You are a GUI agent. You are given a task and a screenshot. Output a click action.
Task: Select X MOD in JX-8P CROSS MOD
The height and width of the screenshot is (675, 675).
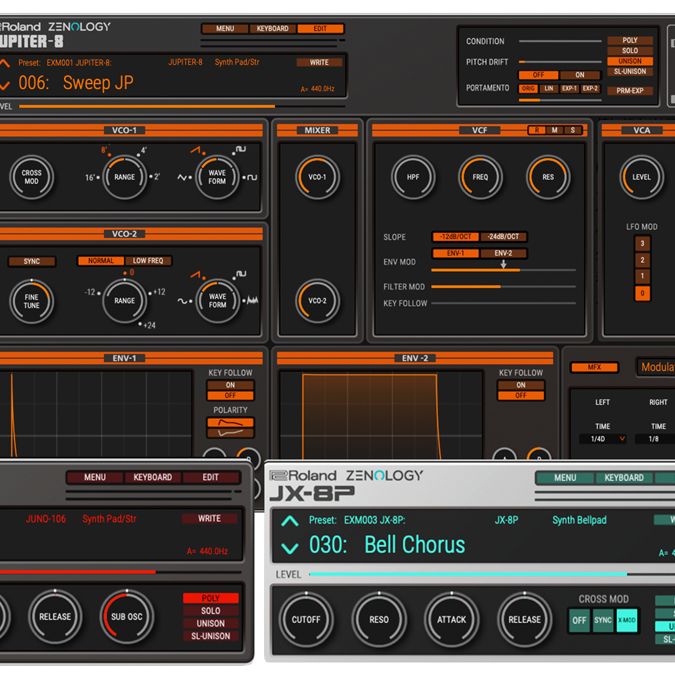[x=627, y=620]
